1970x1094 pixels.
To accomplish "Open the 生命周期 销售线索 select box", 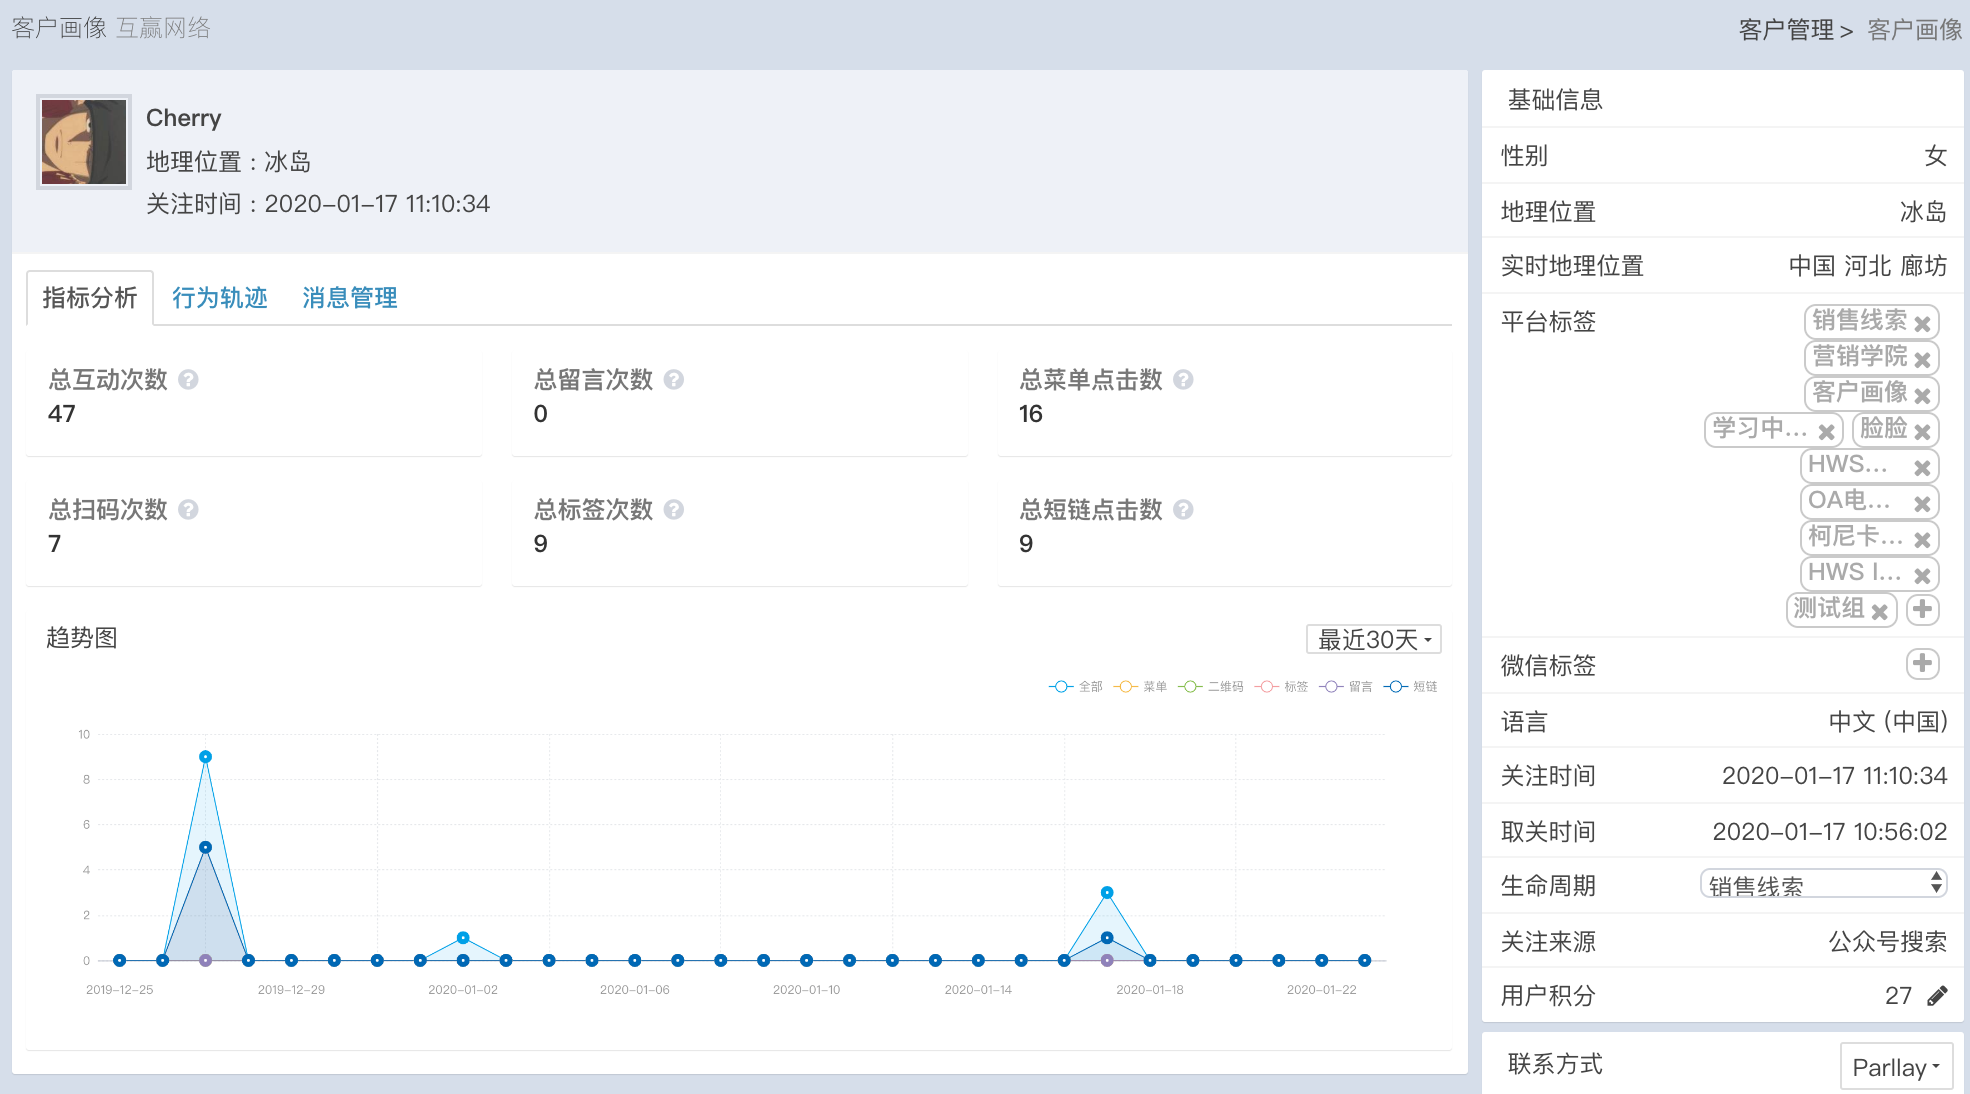I will point(1823,885).
